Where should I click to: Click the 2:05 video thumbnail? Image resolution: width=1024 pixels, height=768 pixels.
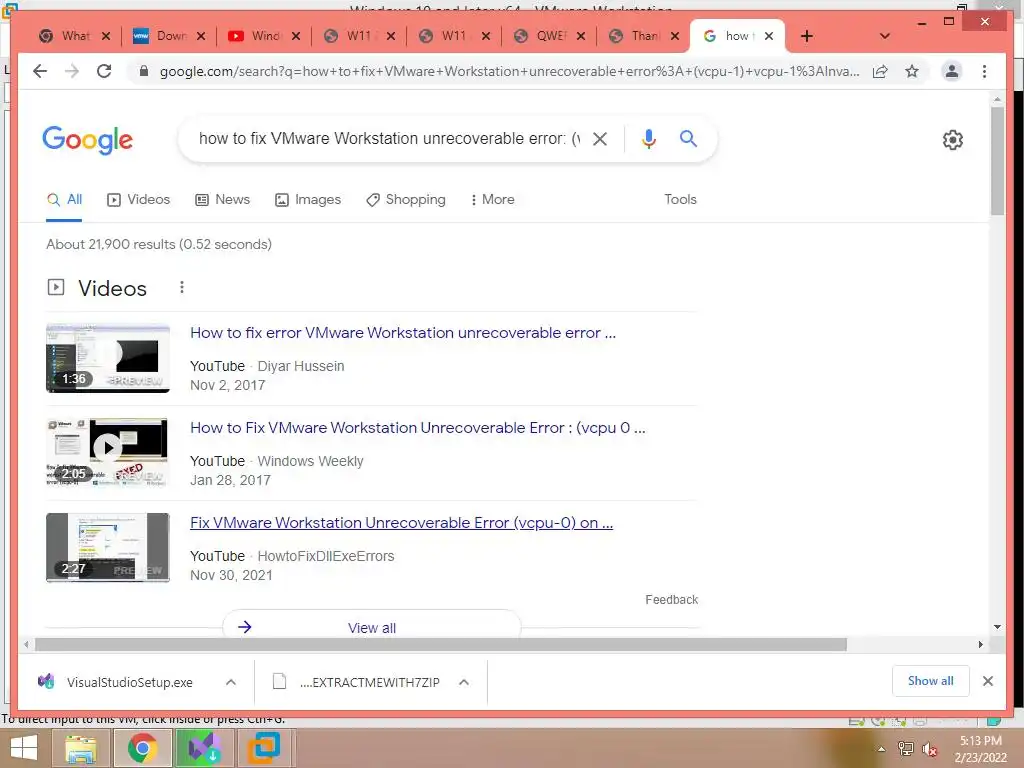tap(108, 453)
